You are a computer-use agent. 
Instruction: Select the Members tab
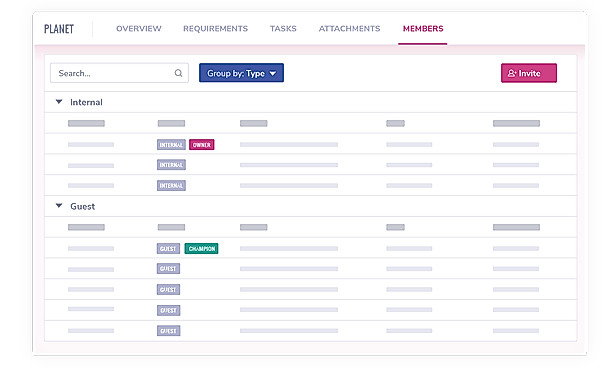pos(423,29)
